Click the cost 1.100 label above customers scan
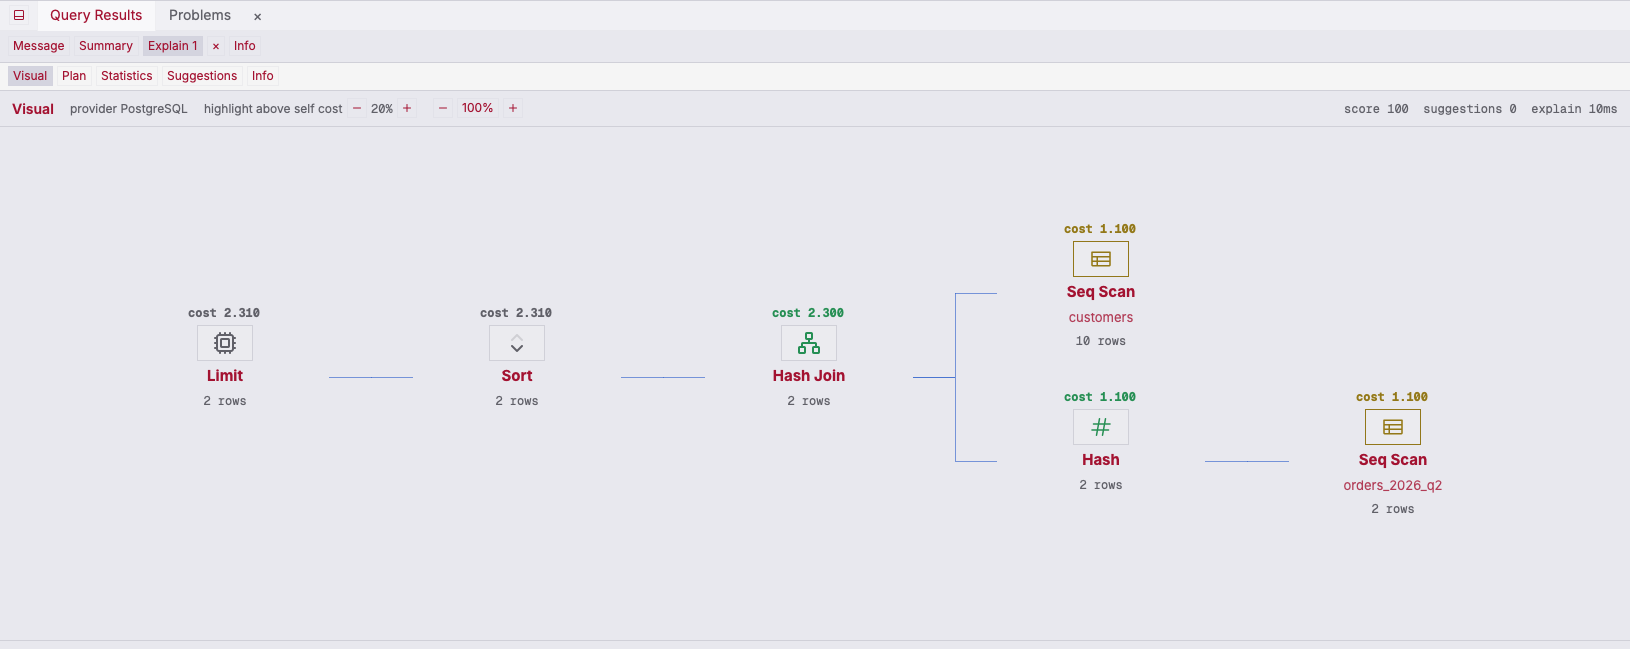Screen dimensions: 1630x649 point(1100,229)
